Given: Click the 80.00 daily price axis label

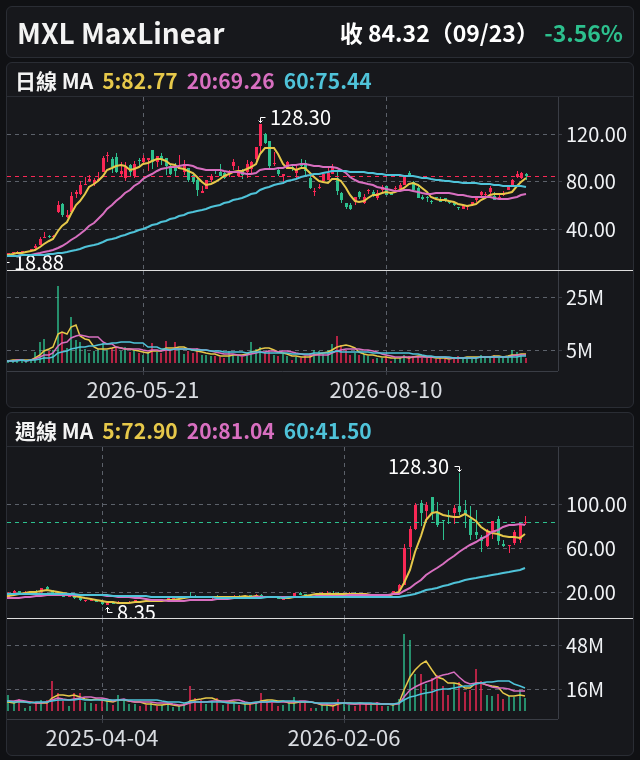Looking at the screenshot, I should [591, 182].
